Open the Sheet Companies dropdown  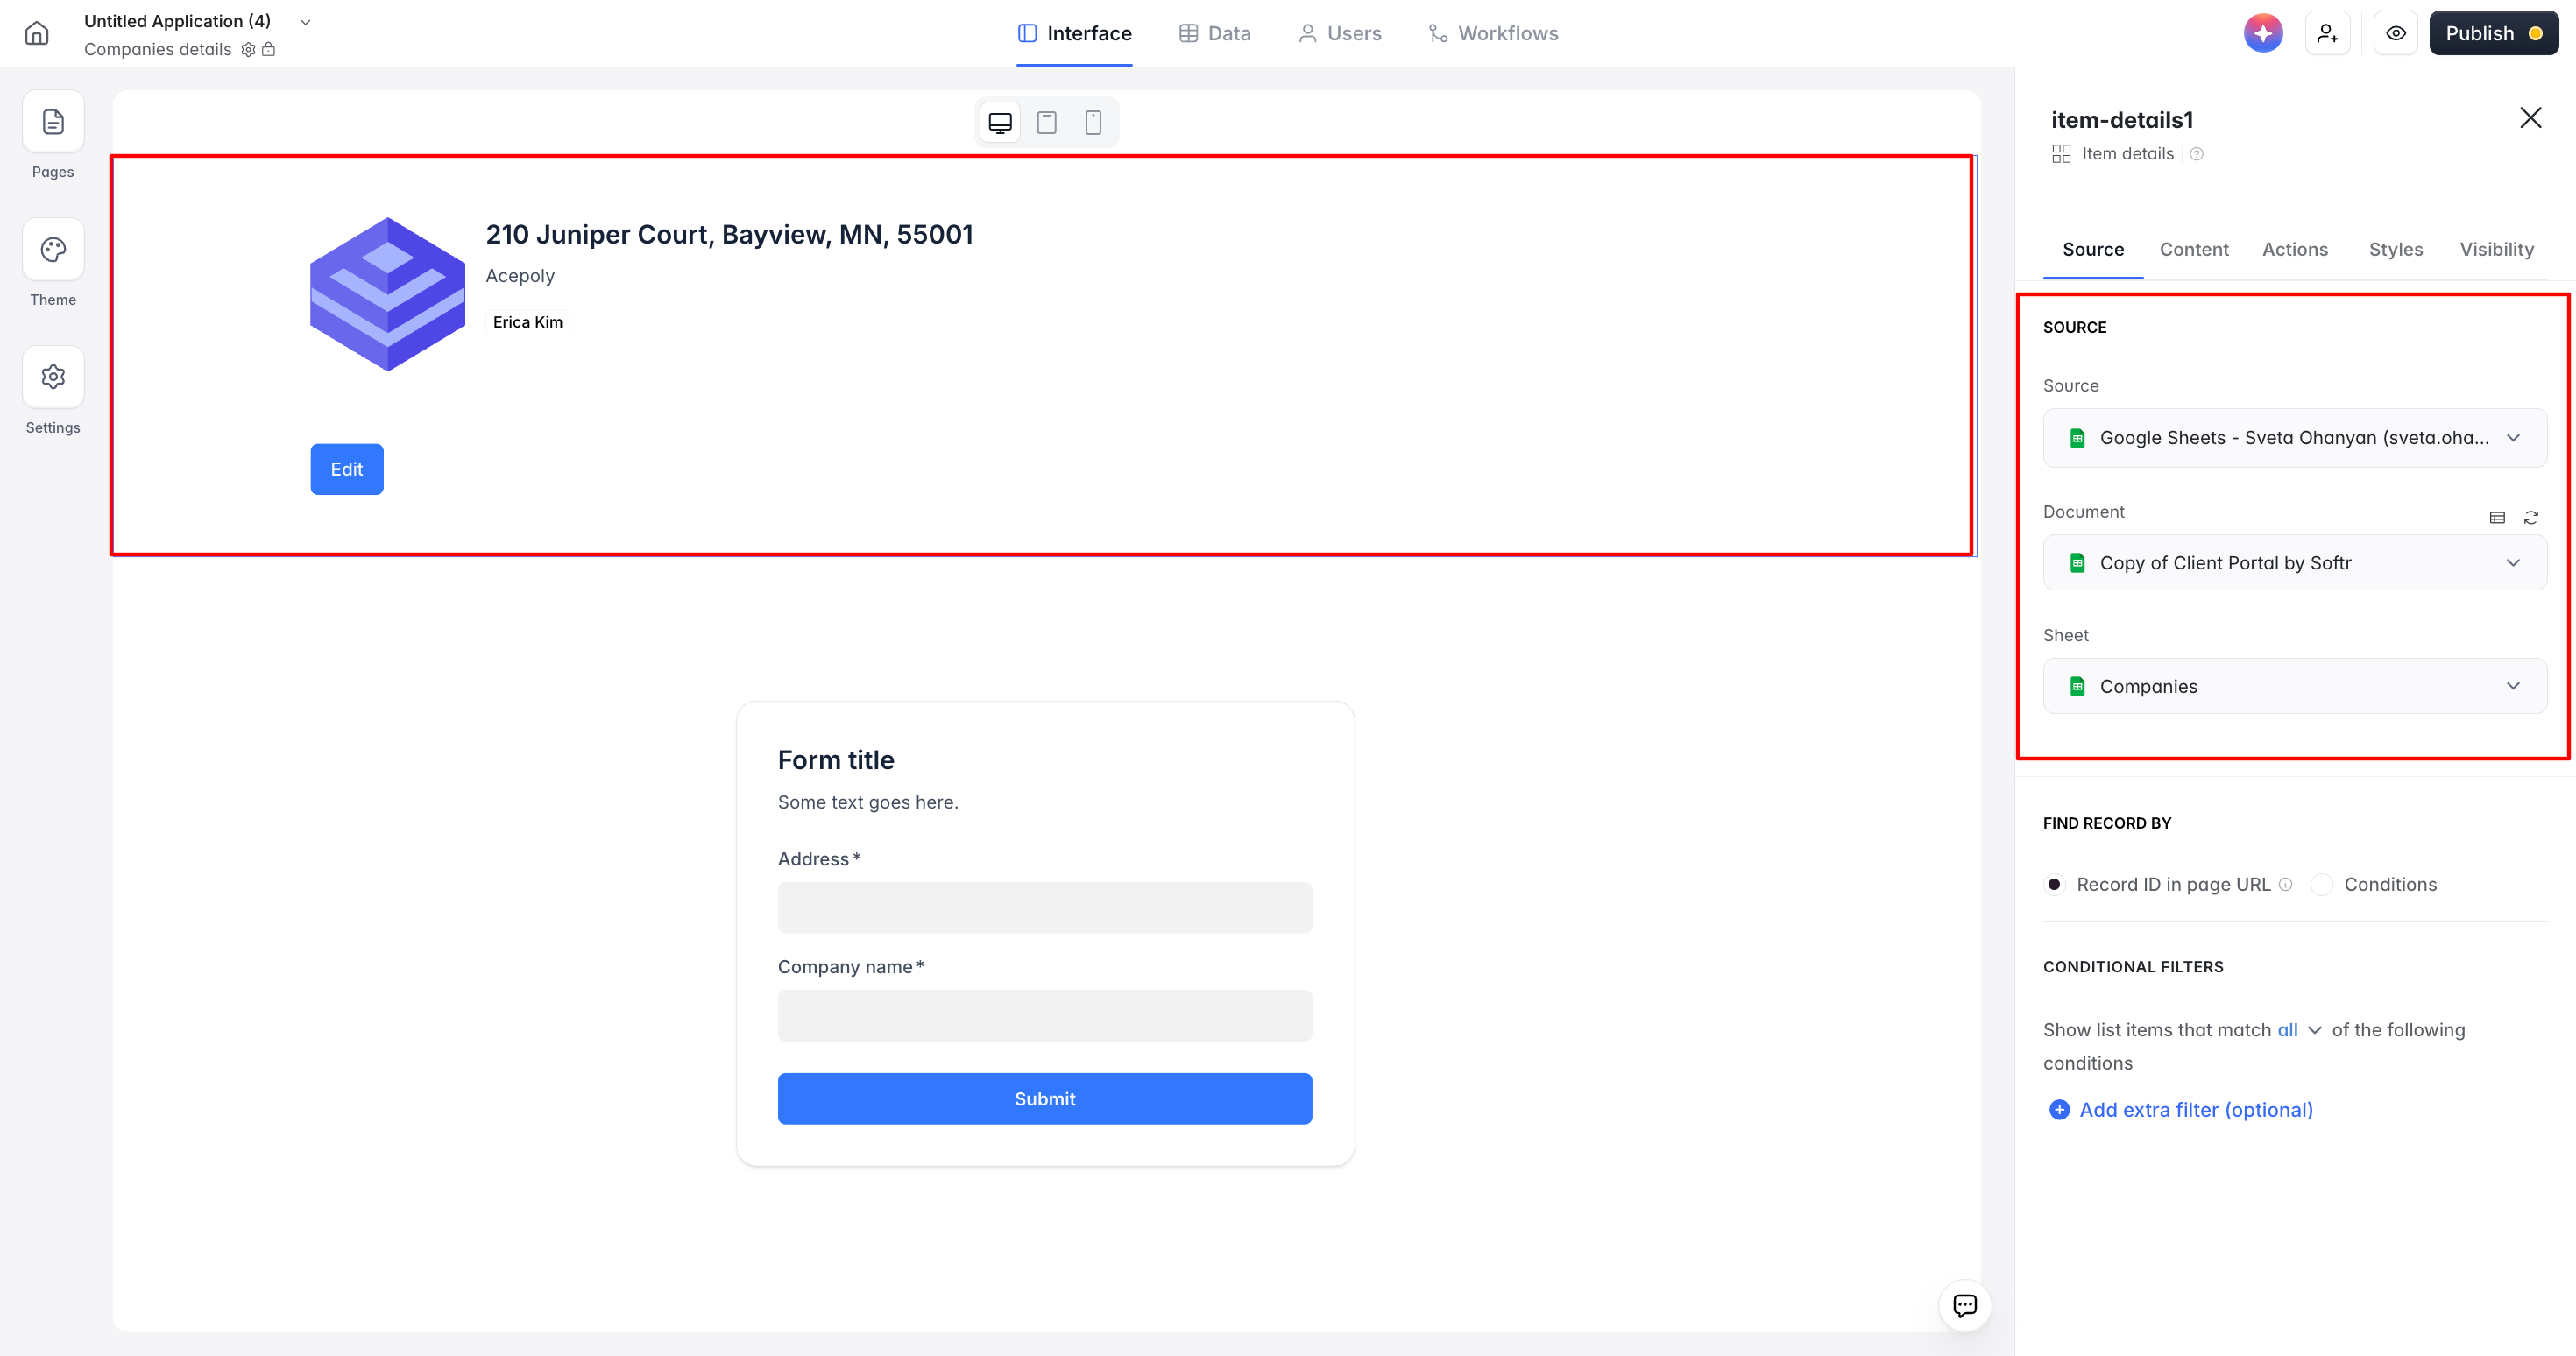(2294, 686)
